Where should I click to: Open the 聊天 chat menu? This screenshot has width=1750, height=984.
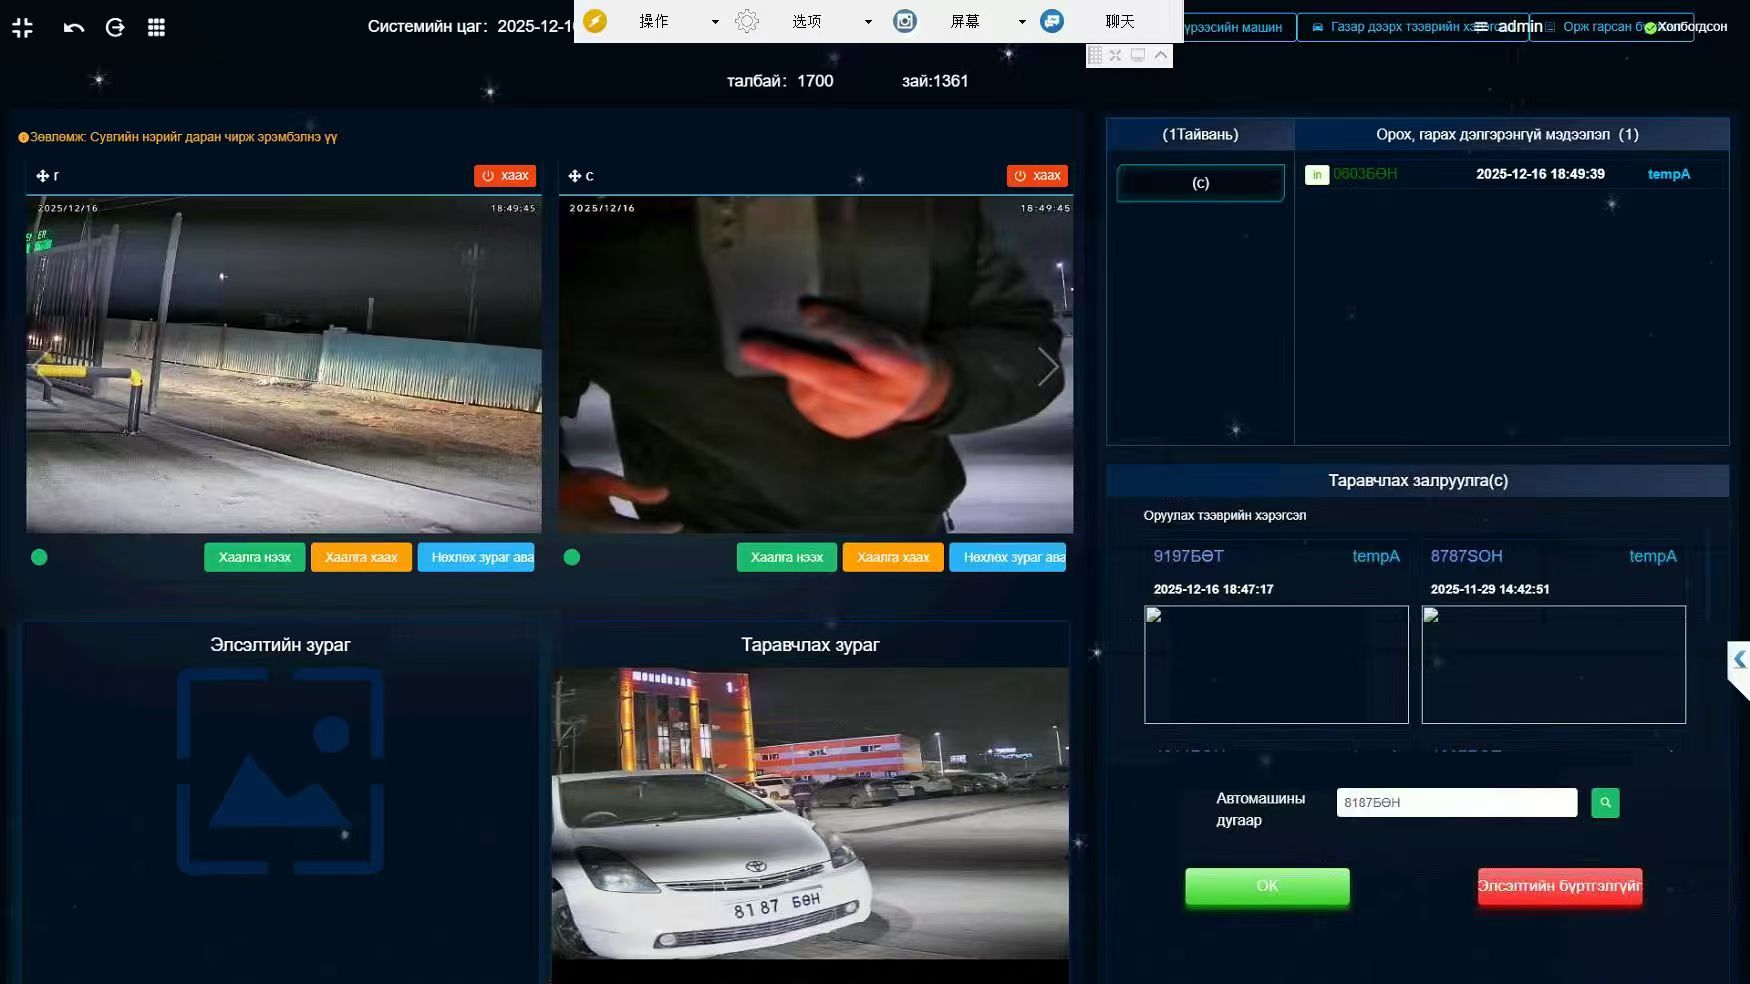click(x=1120, y=21)
